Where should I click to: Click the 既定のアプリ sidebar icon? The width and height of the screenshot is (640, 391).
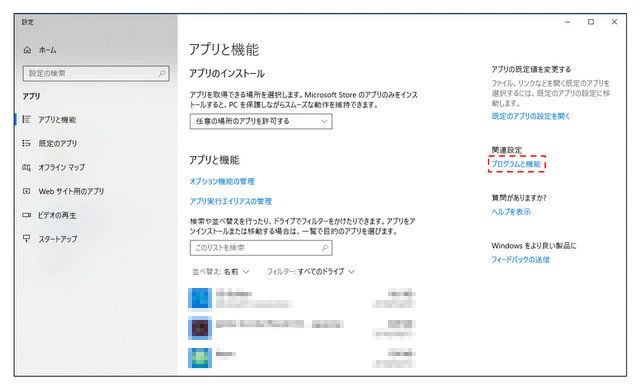point(27,143)
